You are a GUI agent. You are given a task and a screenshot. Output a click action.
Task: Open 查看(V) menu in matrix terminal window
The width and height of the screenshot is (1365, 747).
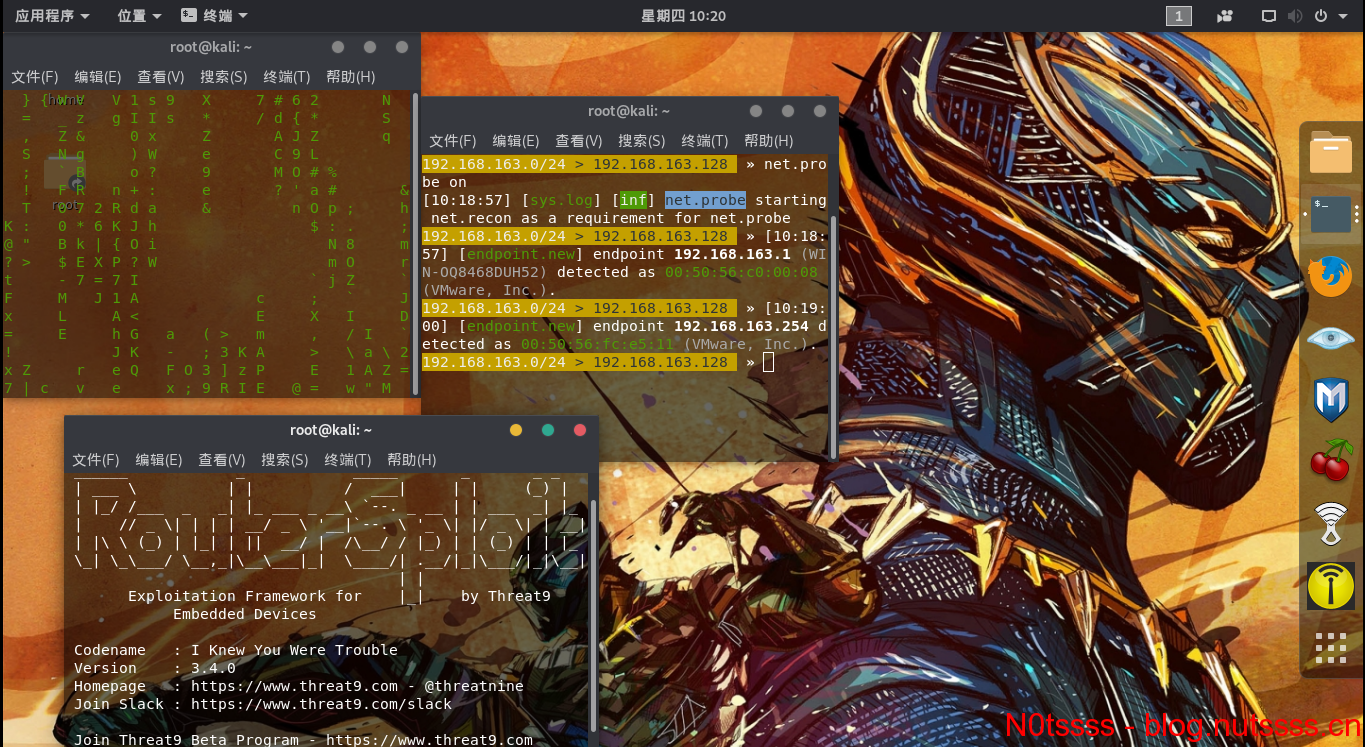(x=161, y=77)
